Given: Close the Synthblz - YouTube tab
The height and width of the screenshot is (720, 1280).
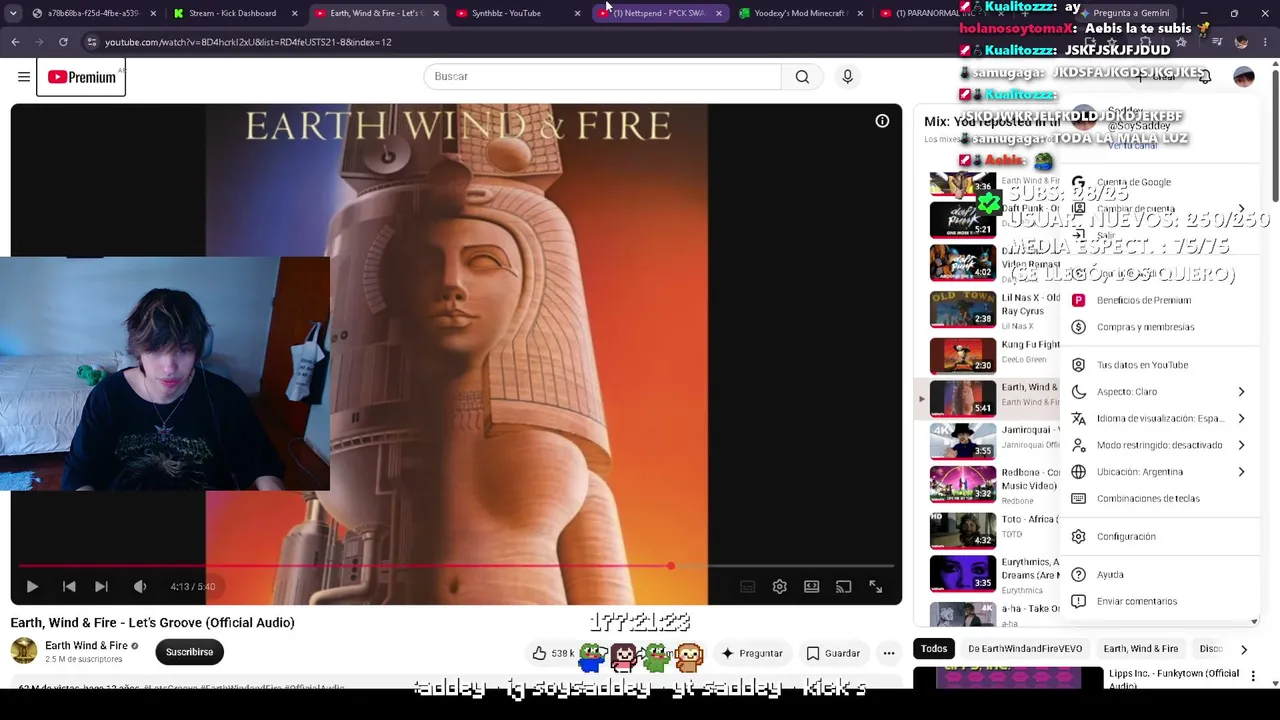Looking at the screenshot, I should [577, 13].
